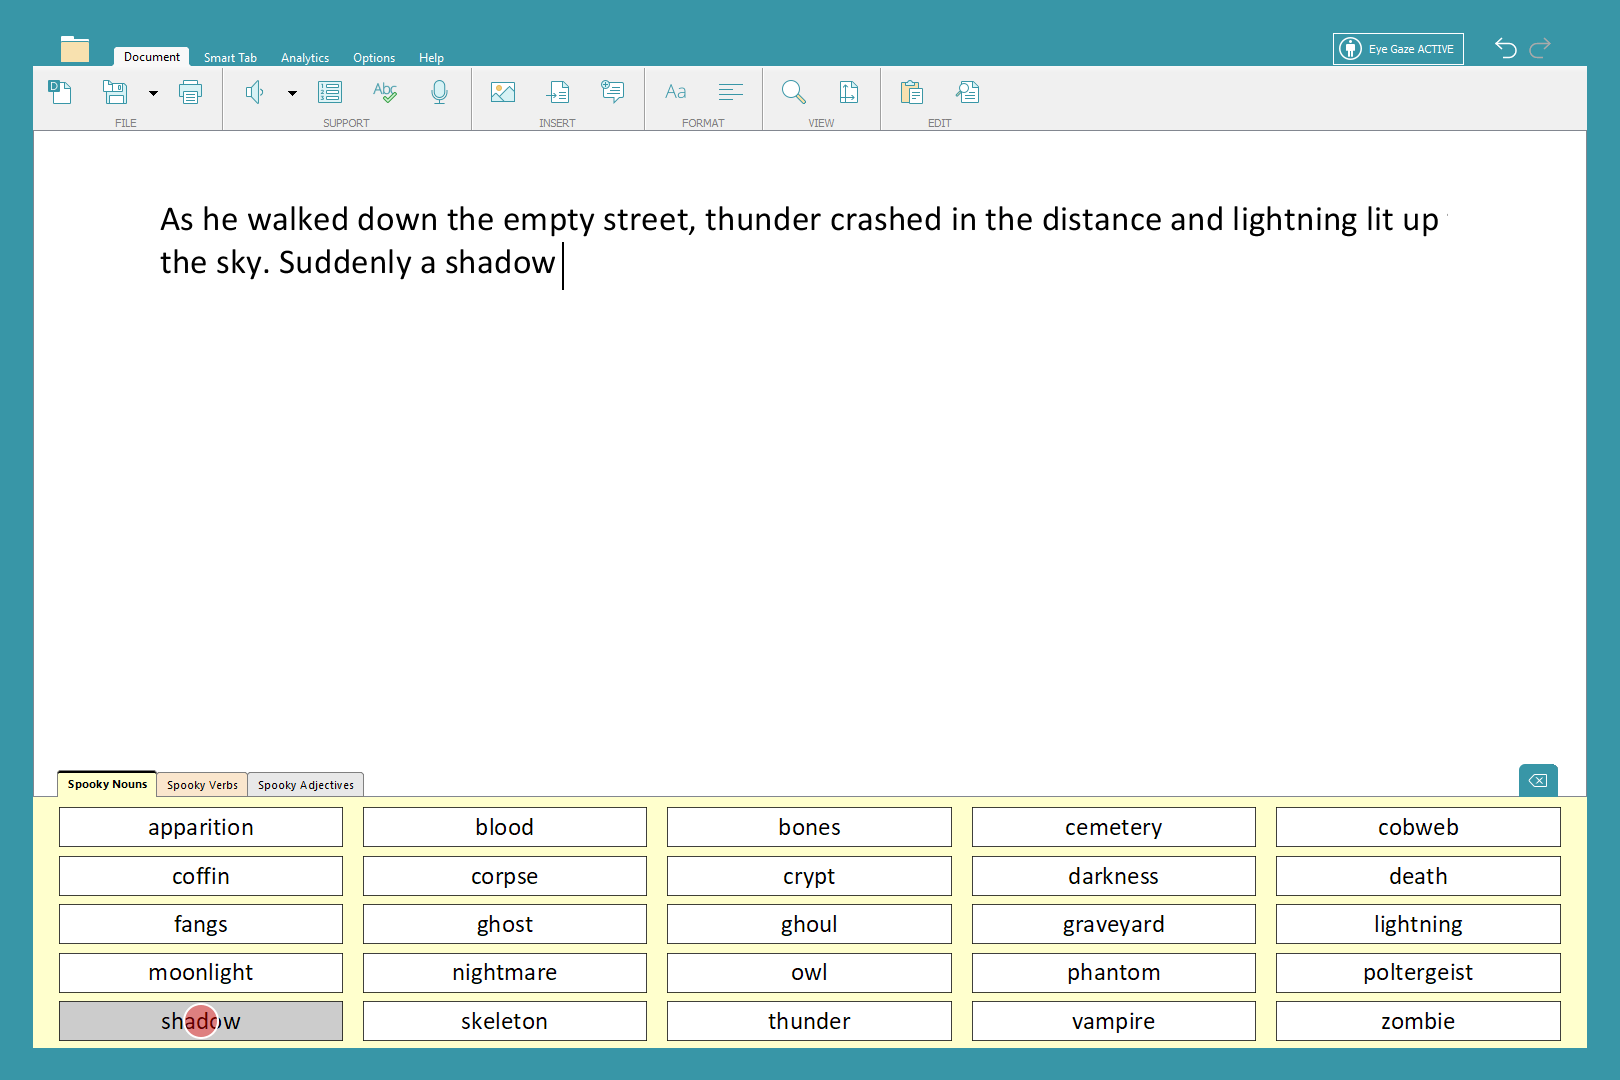
Task: Click the Save document icon
Action: (x=115, y=93)
